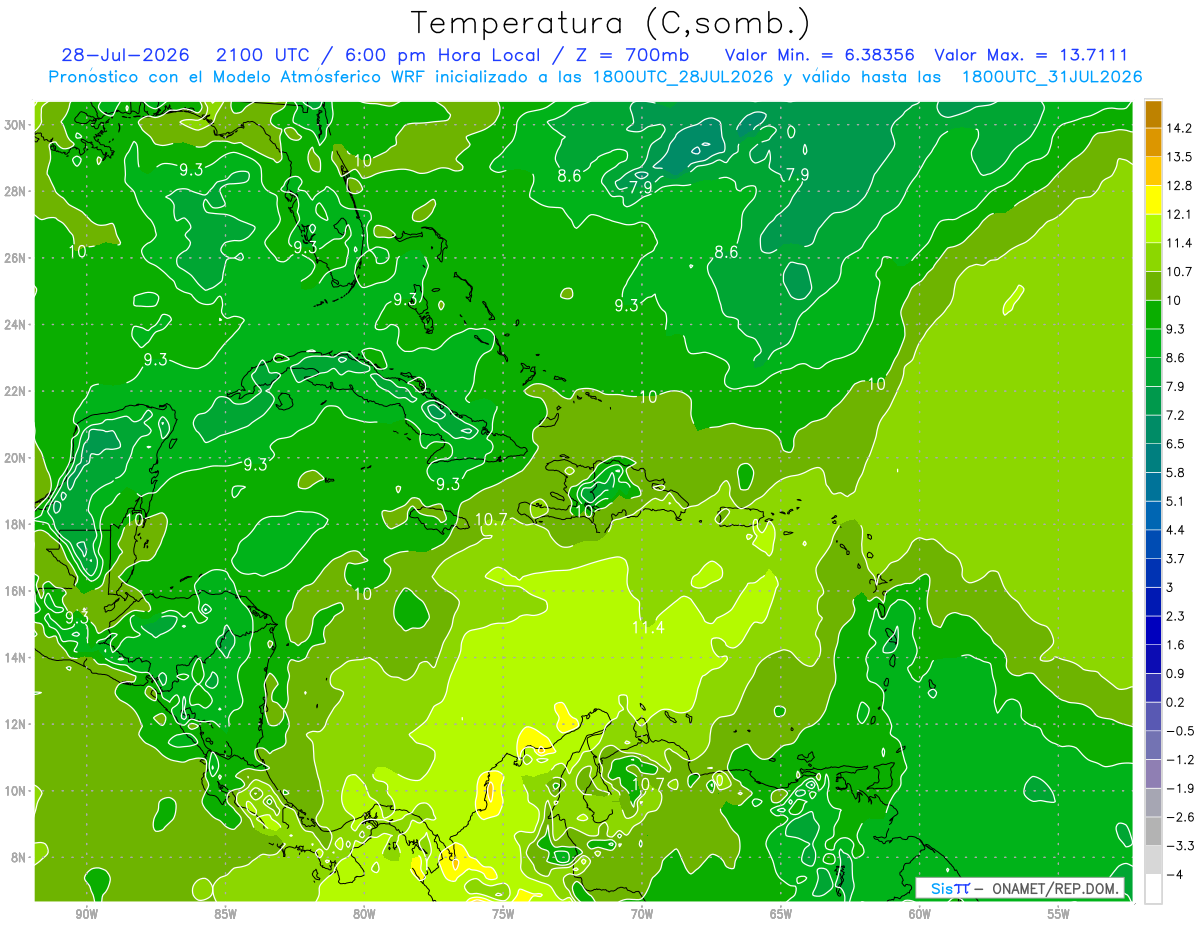Screen dimensions: 1200x927
Task: Click the '-4' colorbar label
Action: [1173, 874]
